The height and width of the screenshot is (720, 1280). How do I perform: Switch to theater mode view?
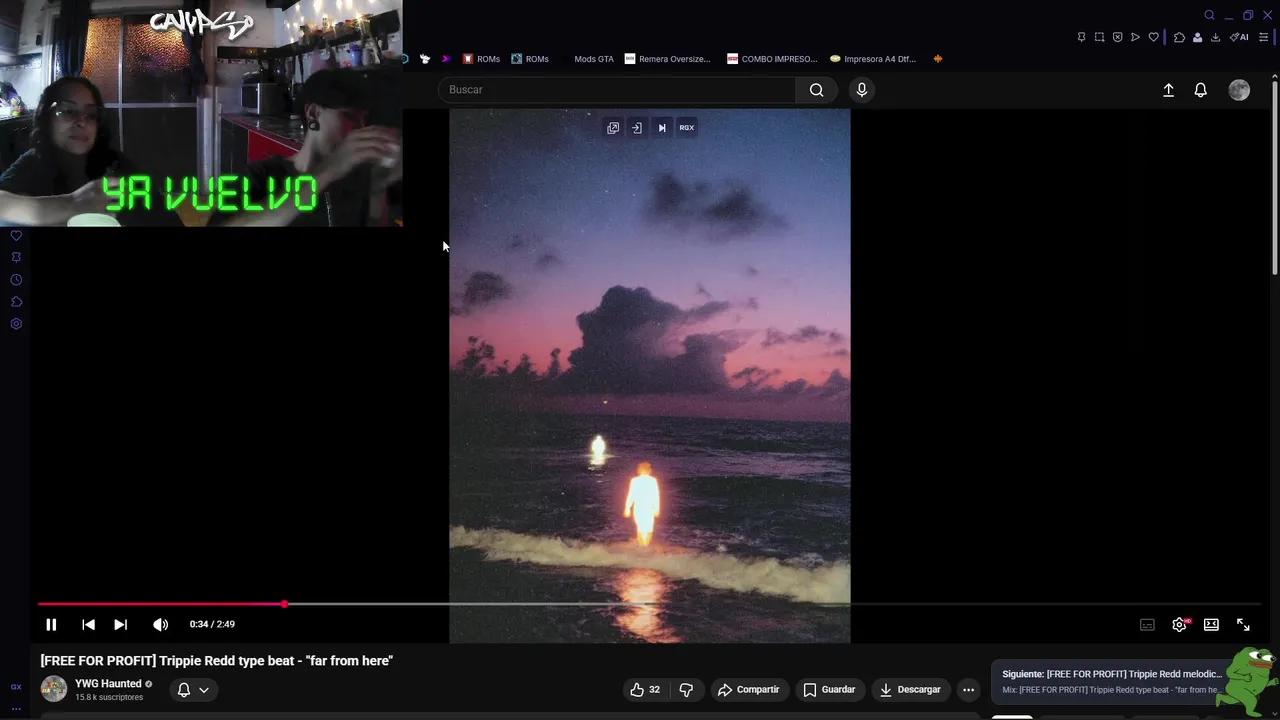(1211, 624)
